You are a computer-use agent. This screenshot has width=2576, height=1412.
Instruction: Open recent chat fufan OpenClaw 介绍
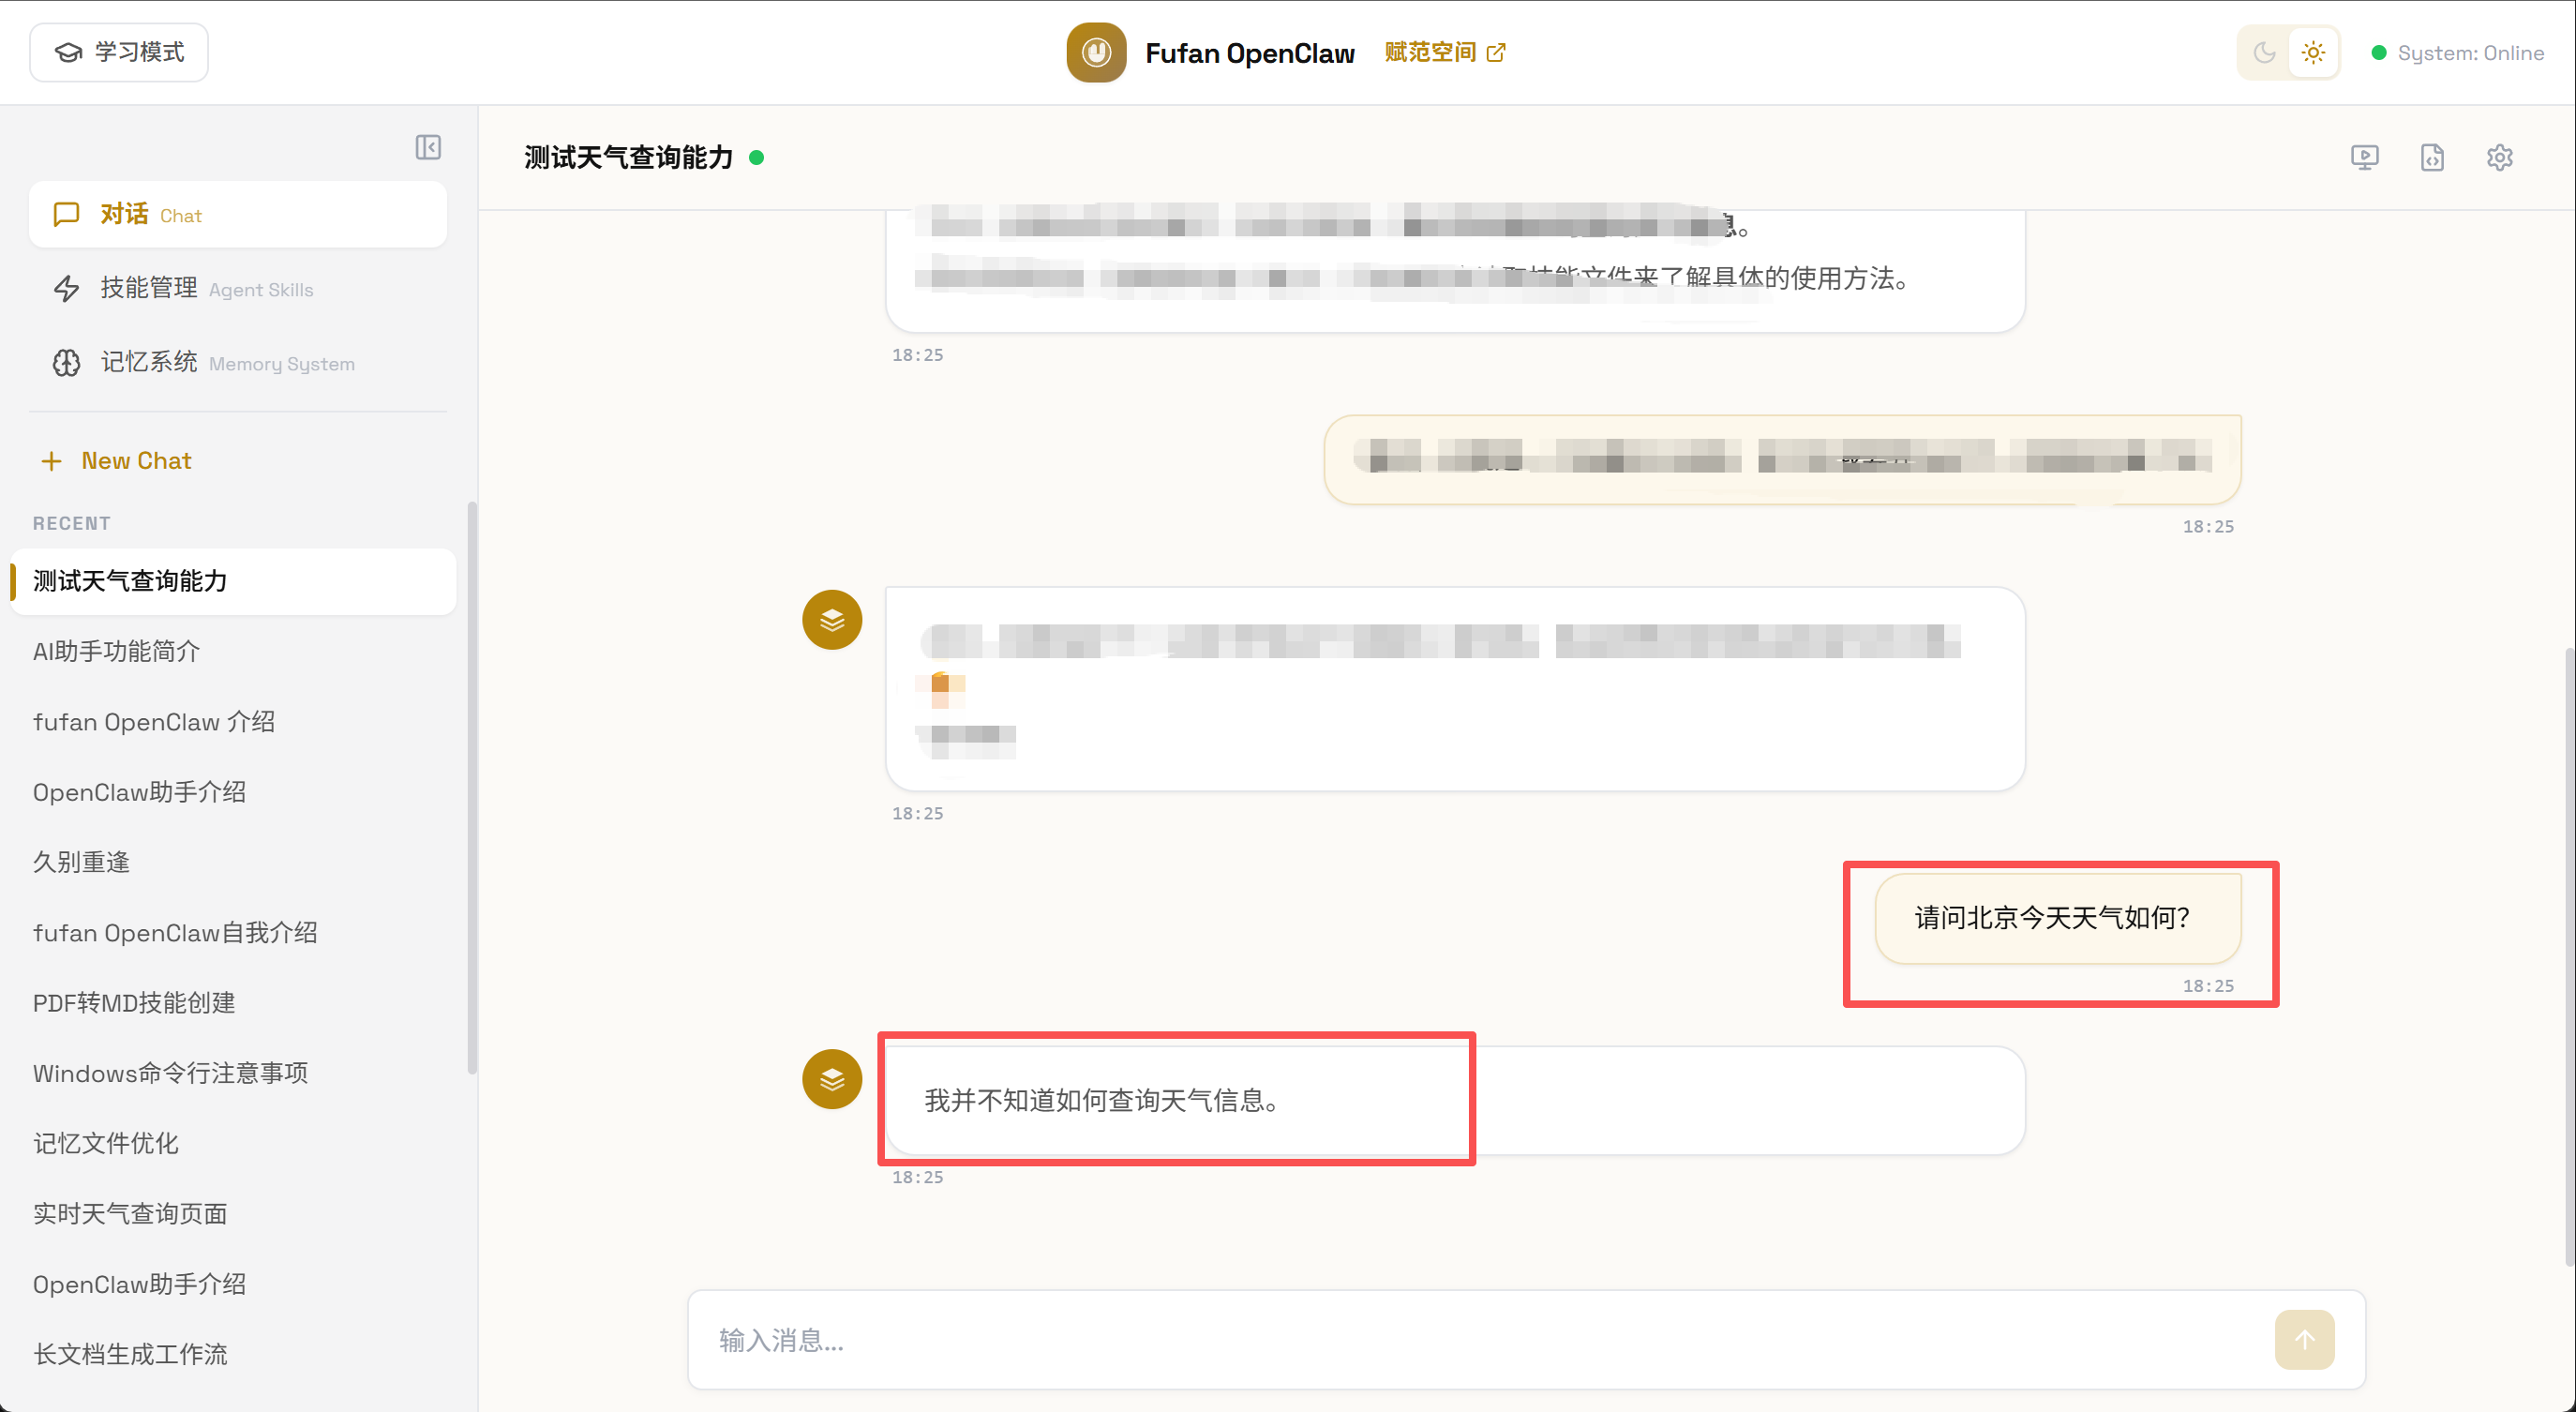[x=233, y=722]
